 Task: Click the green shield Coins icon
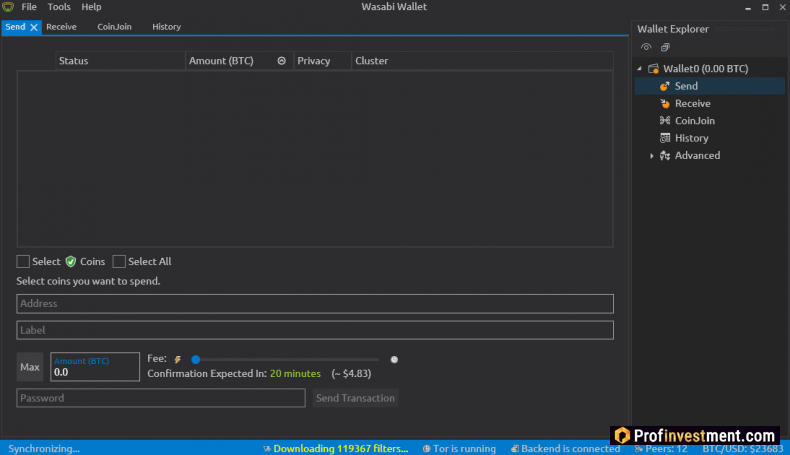pyautogui.click(x=71, y=262)
